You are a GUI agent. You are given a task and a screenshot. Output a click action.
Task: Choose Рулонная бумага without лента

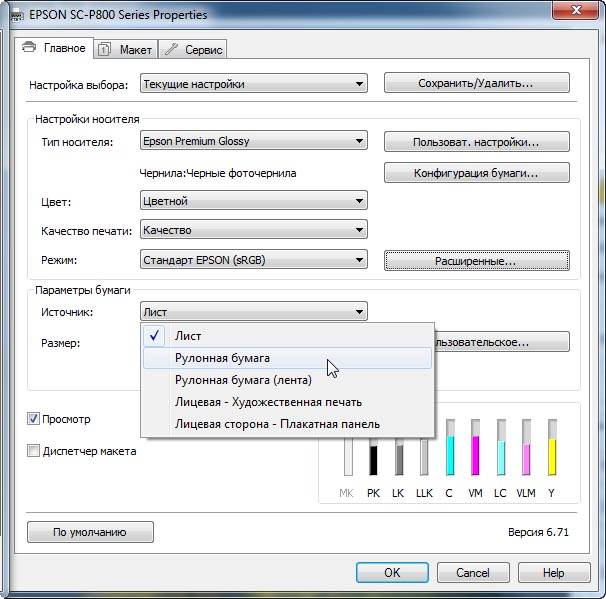point(287,358)
